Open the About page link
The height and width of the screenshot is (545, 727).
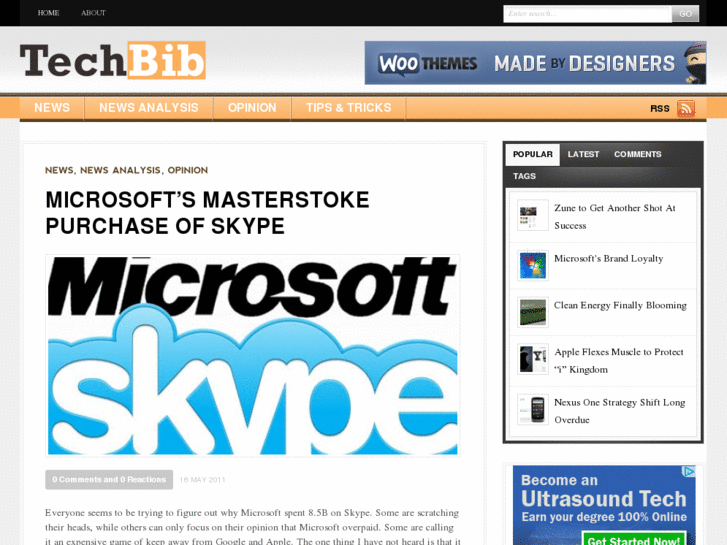click(x=93, y=13)
